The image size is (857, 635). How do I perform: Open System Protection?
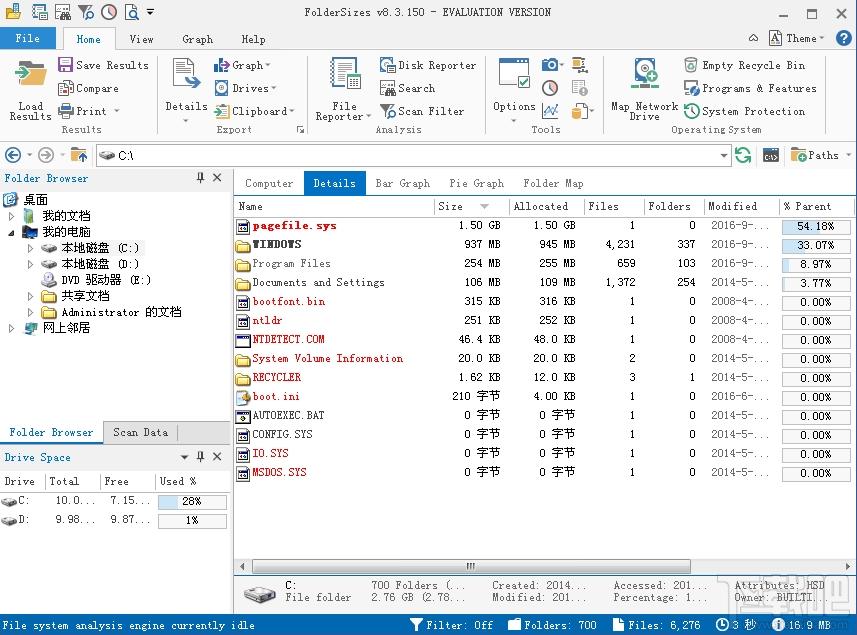point(744,111)
